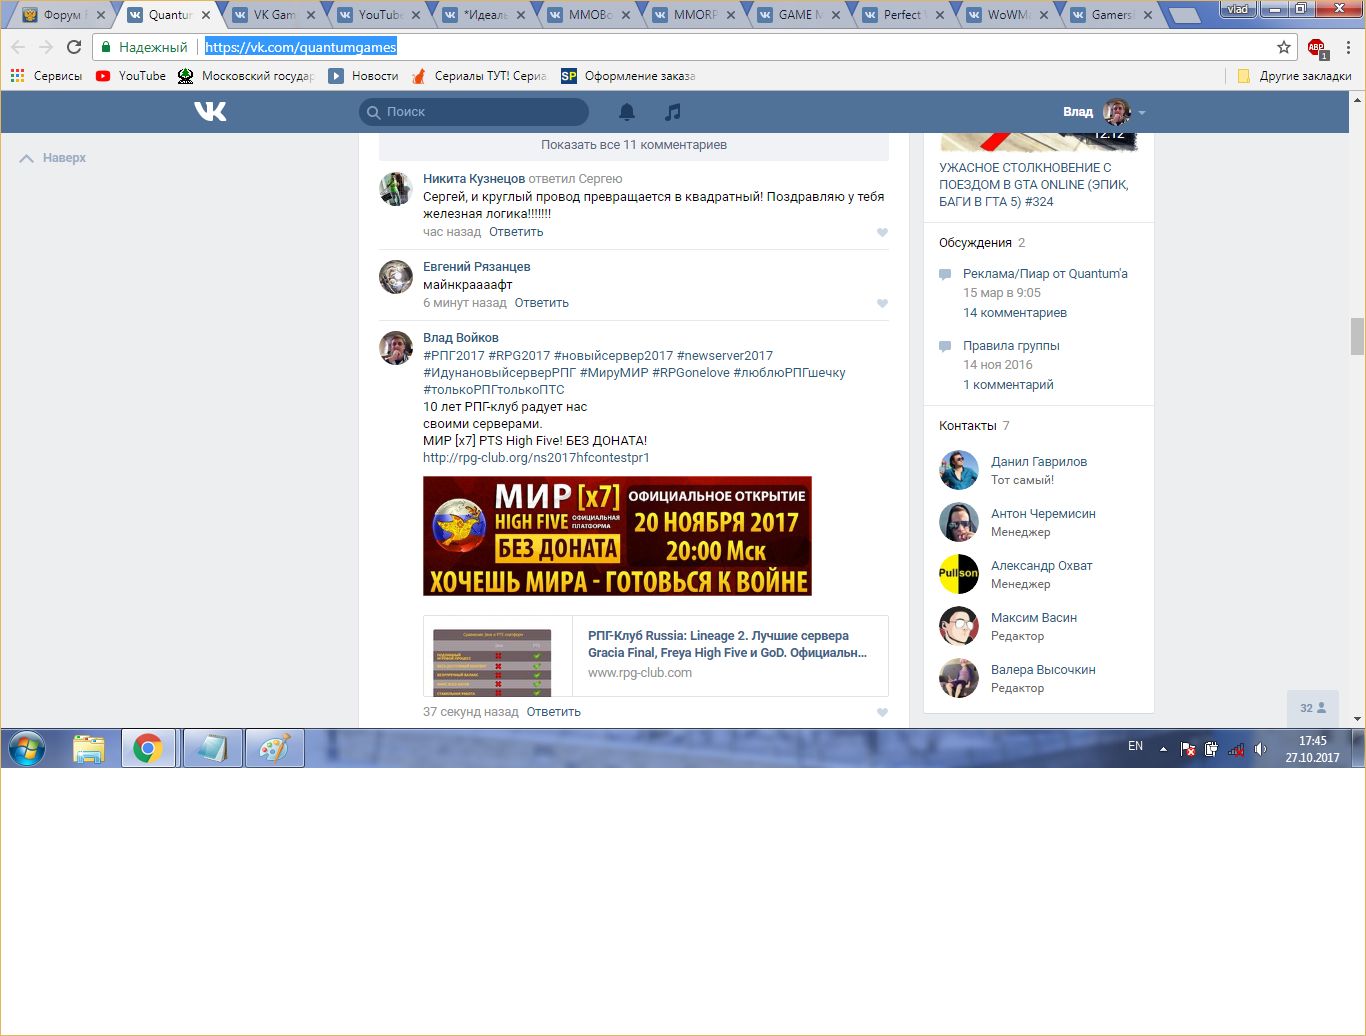This screenshot has width=1366, height=1036.
Task: Bookmark page with star icon
Action: (1284, 47)
